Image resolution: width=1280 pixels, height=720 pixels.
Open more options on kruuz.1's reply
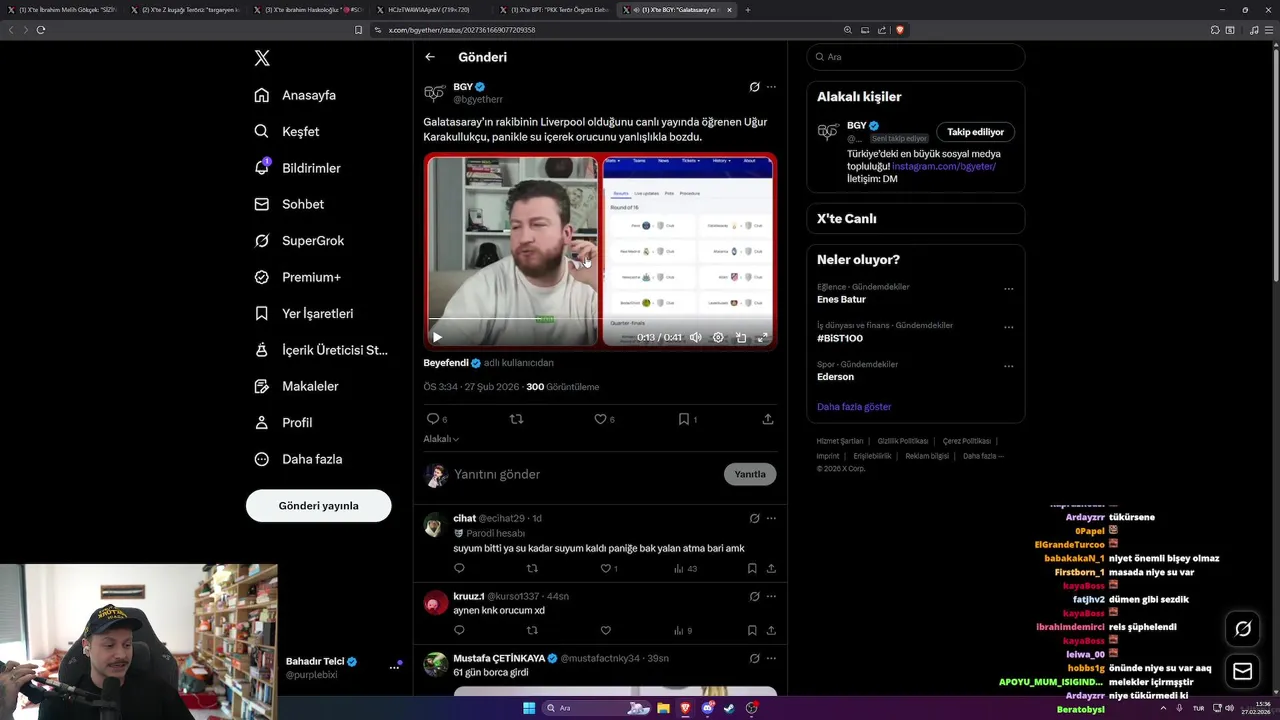point(771,596)
